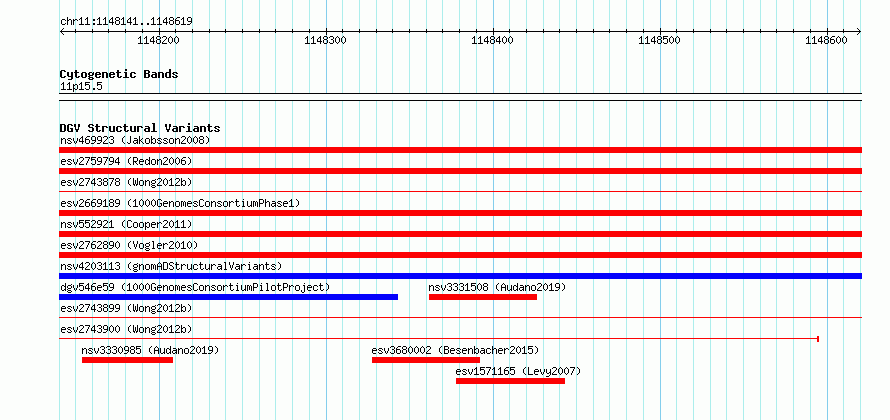
Task: Select the blue bar under dgv546e59
Action: pos(229,297)
